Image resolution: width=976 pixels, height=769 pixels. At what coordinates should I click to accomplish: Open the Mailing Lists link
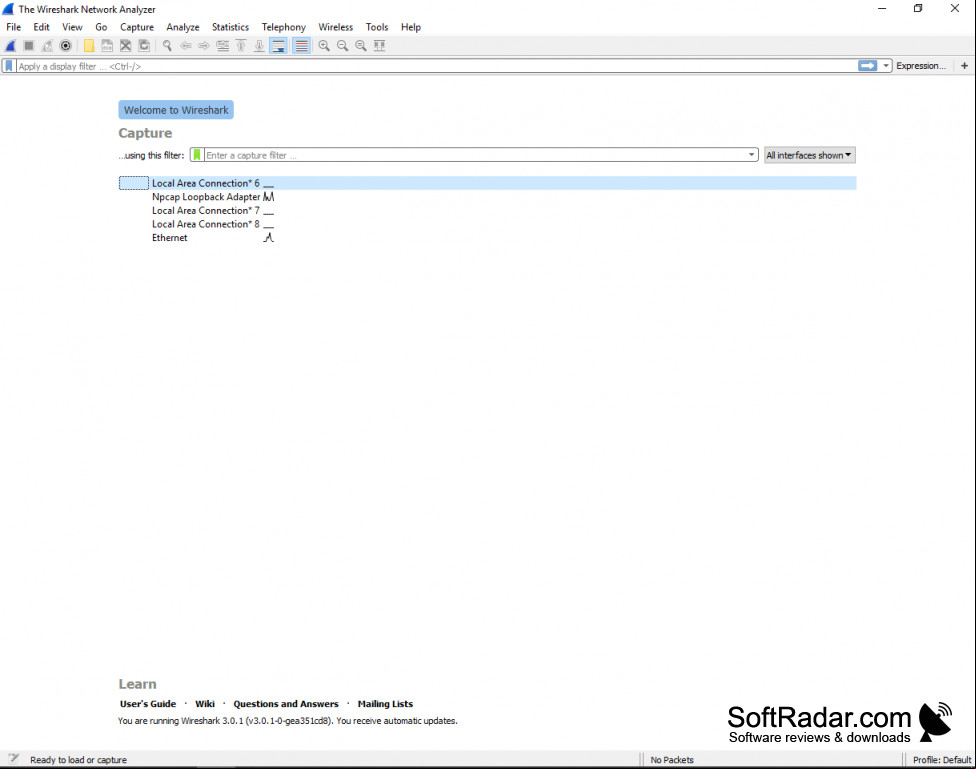click(385, 704)
